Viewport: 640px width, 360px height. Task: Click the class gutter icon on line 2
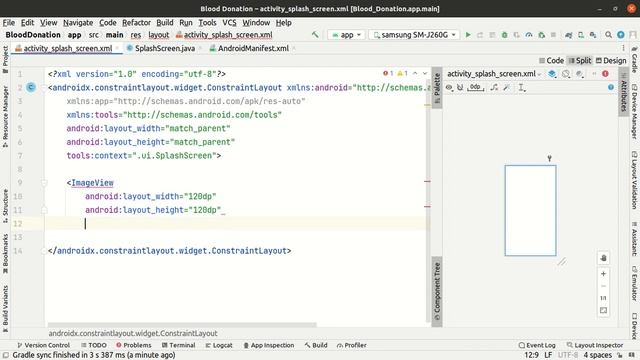31,87
